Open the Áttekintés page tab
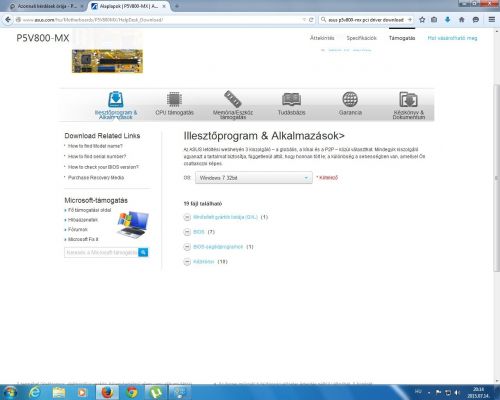 pyautogui.click(x=322, y=38)
